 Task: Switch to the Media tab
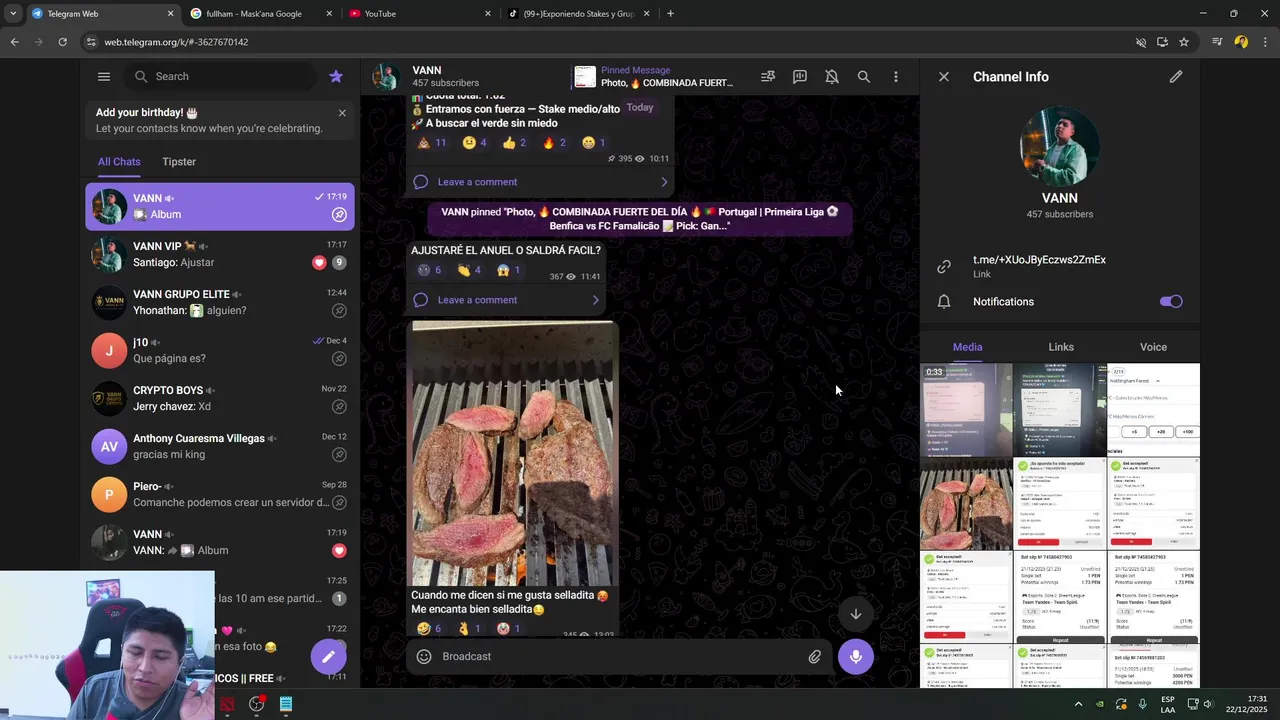967,347
